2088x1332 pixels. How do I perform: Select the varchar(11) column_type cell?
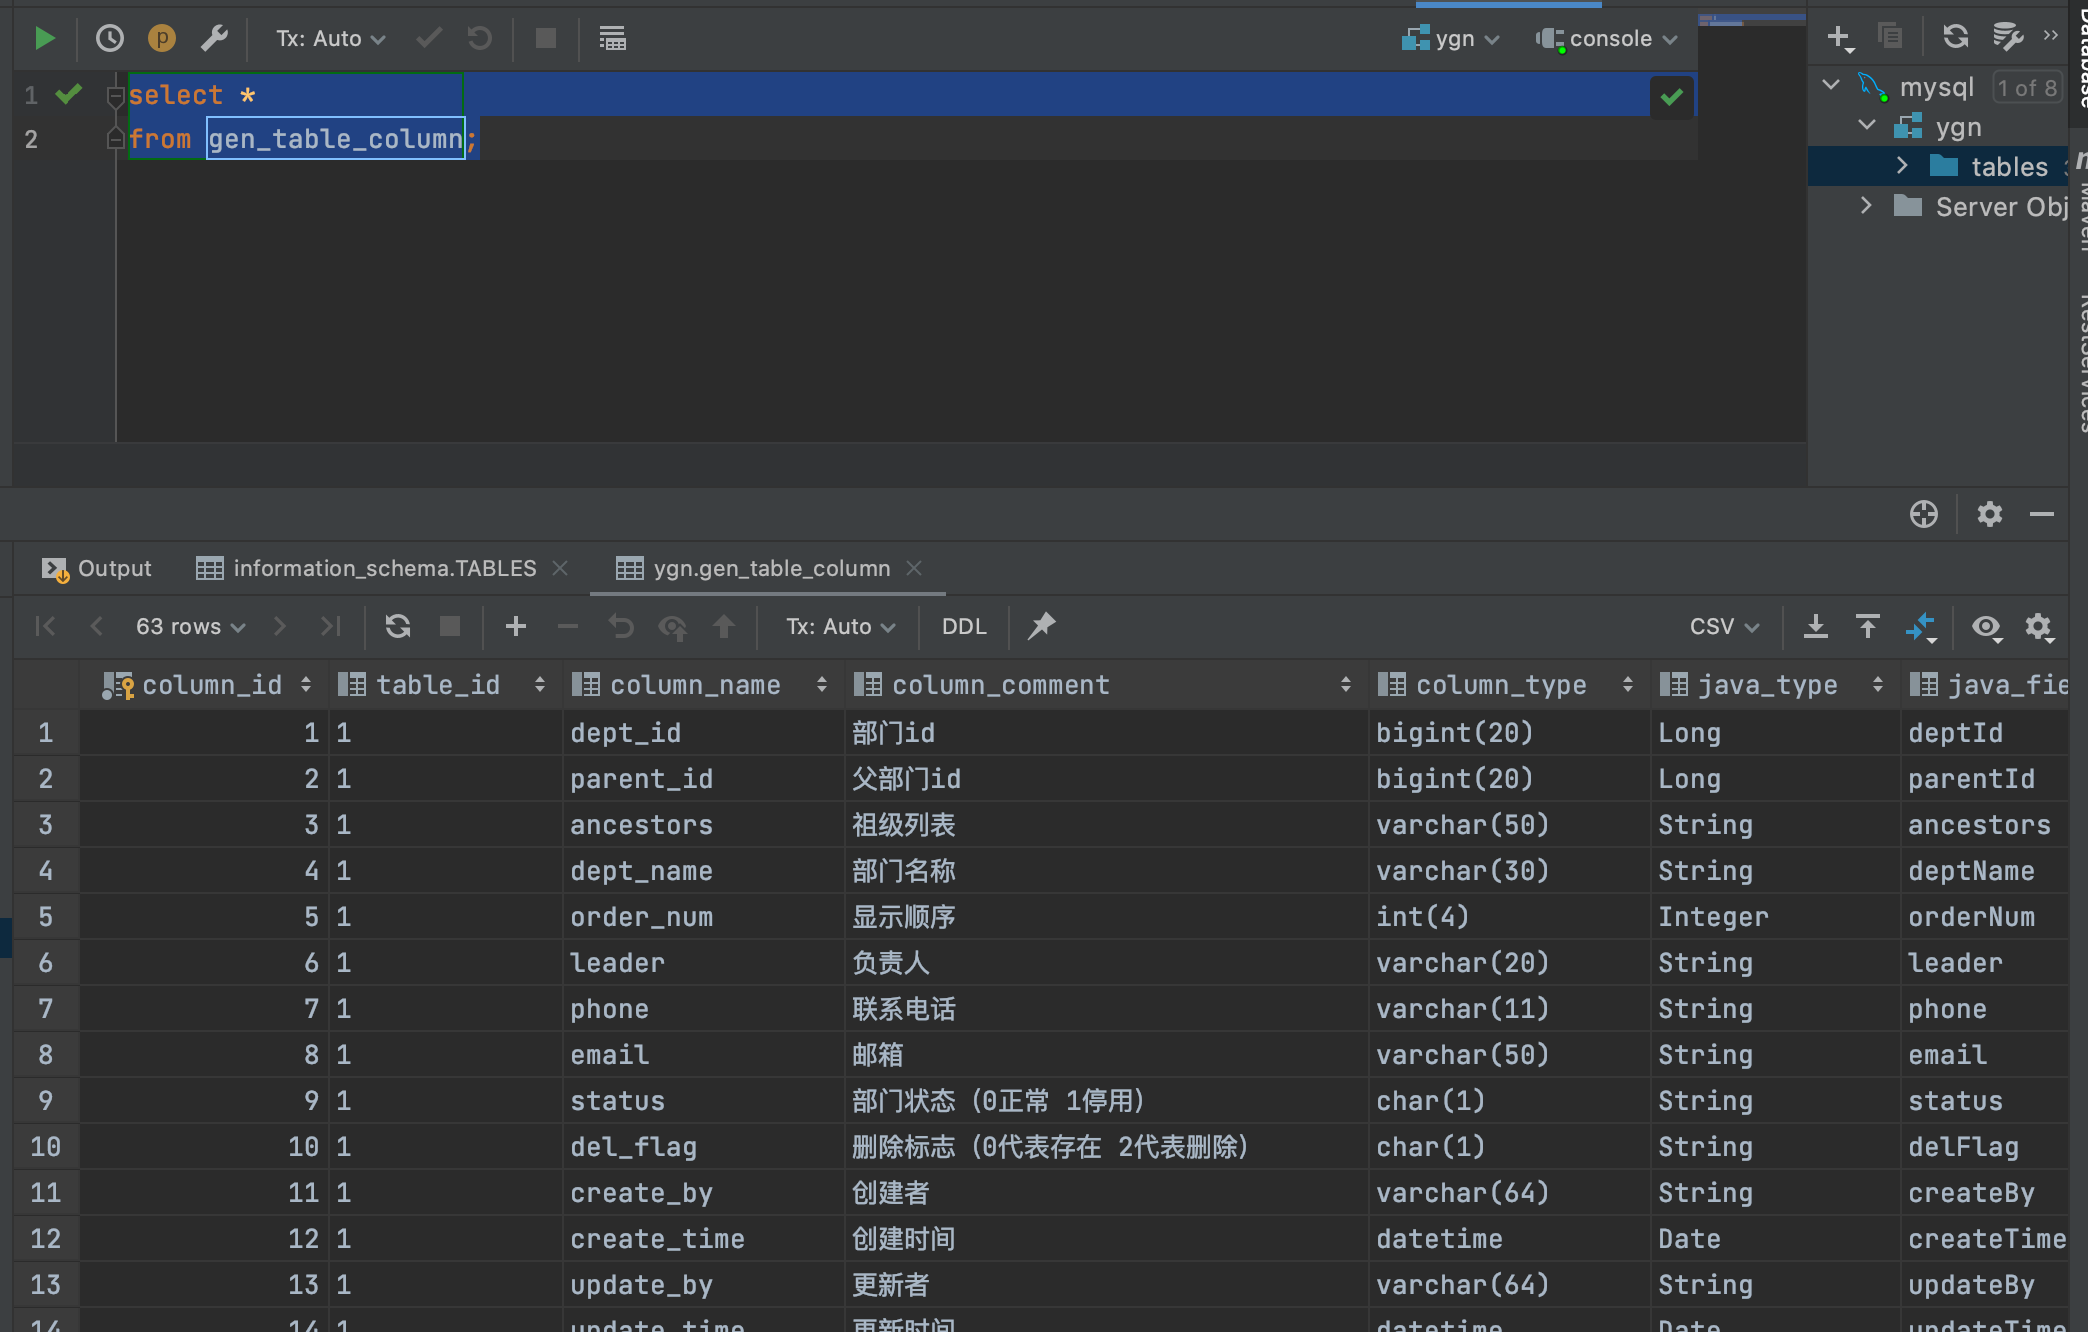pos(1510,1009)
